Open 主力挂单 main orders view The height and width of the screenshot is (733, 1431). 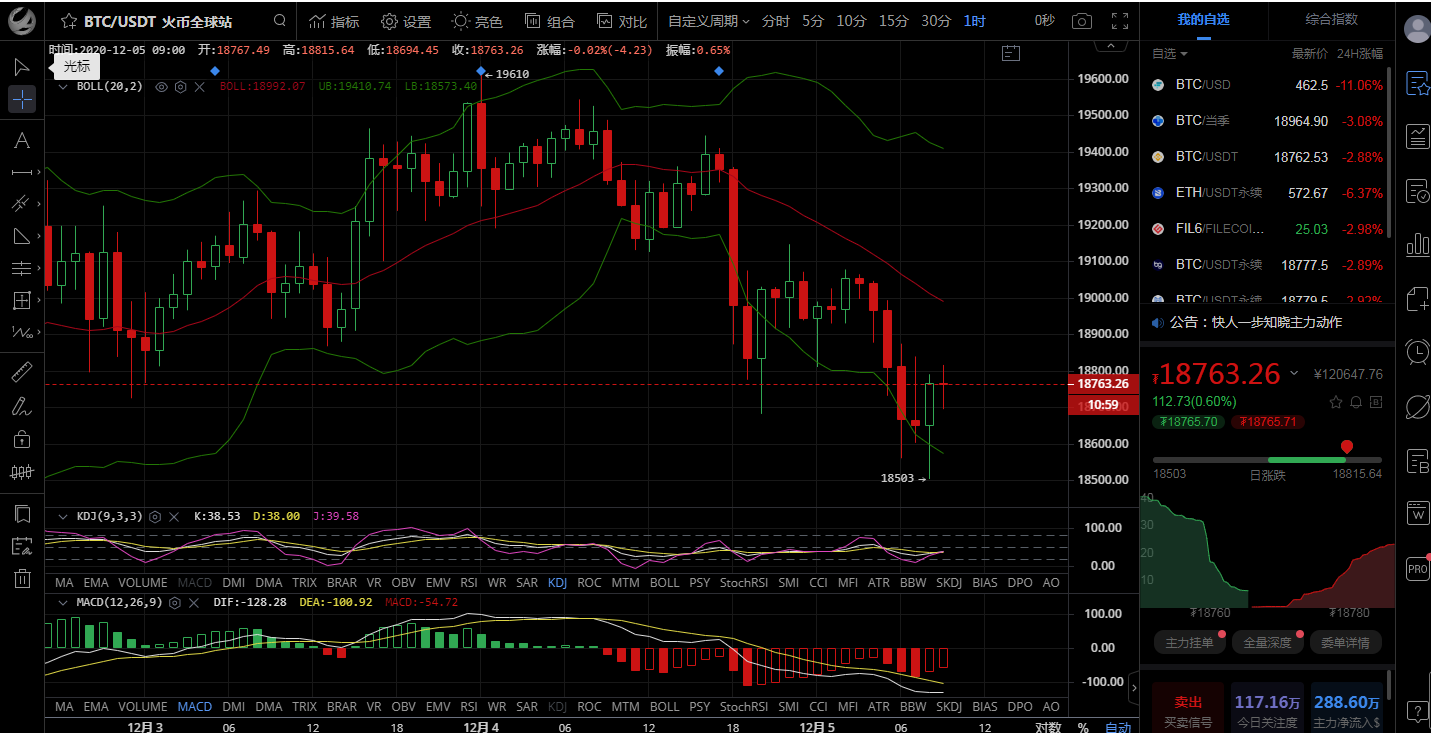(x=1189, y=643)
